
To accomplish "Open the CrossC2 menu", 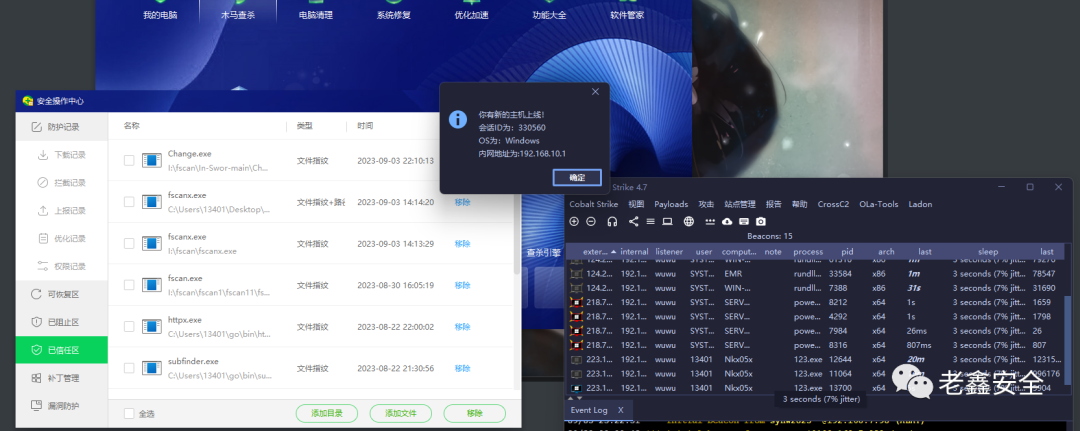I will (833, 204).
